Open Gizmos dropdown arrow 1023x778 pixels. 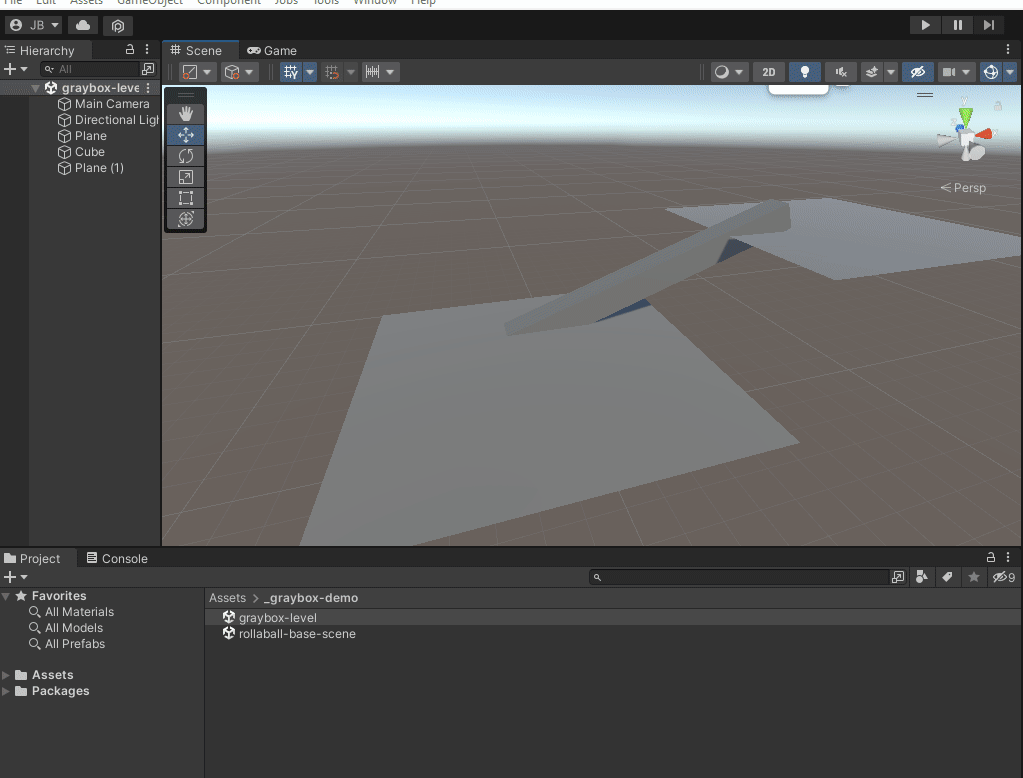[x=1010, y=72]
